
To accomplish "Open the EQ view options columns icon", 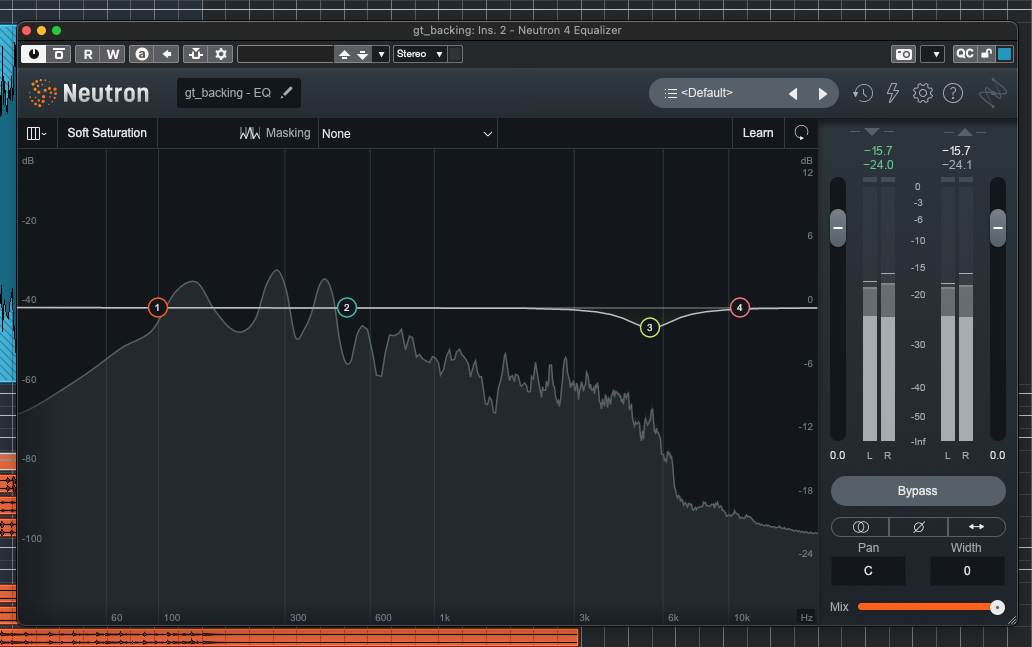I will (x=36, y=134).
